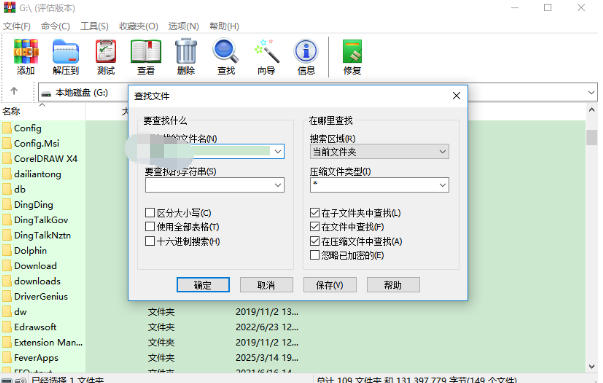Select the DingTalkGov folder icon

[7, 220]
